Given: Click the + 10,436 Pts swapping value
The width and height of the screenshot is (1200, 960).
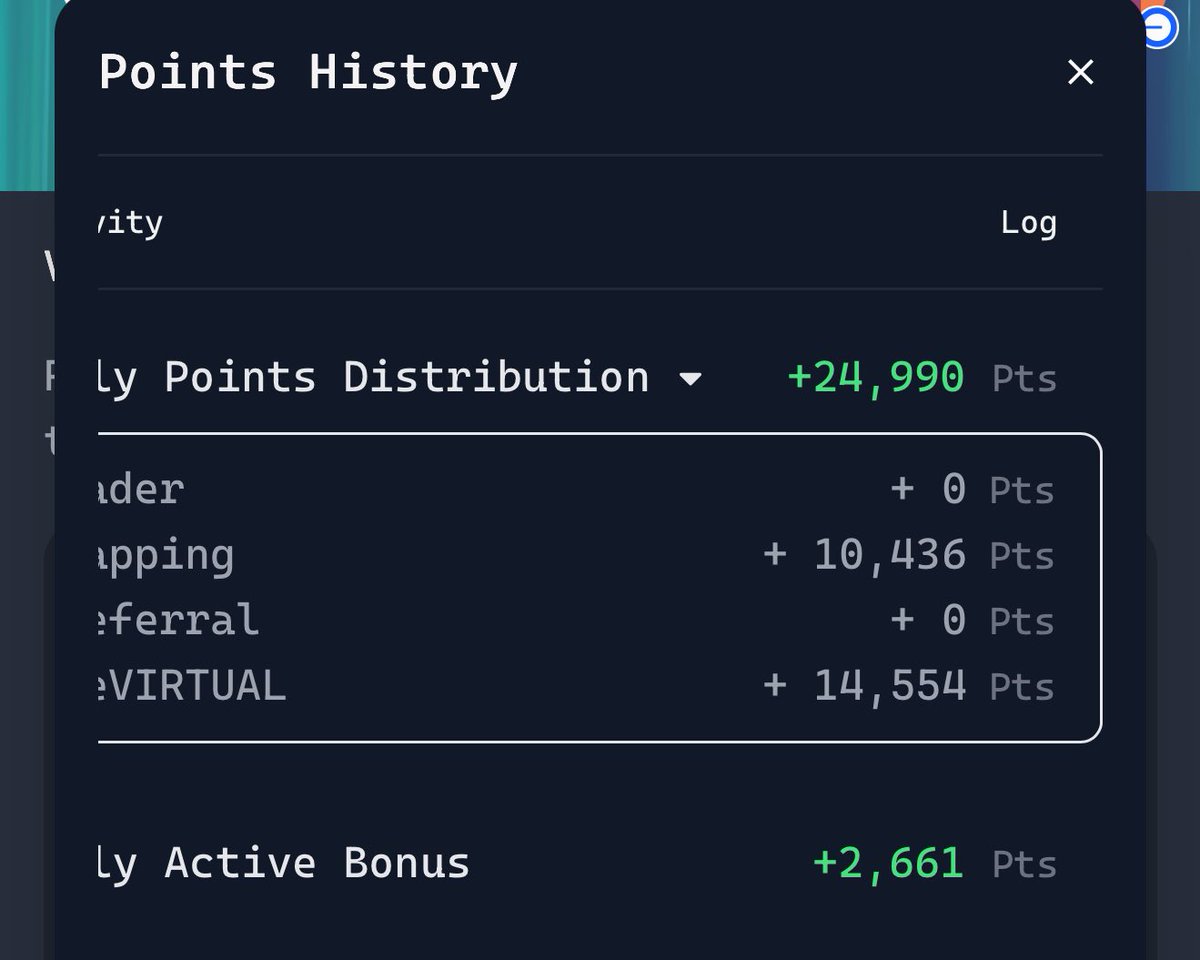Looking at the screenshot, I should 908,556.
